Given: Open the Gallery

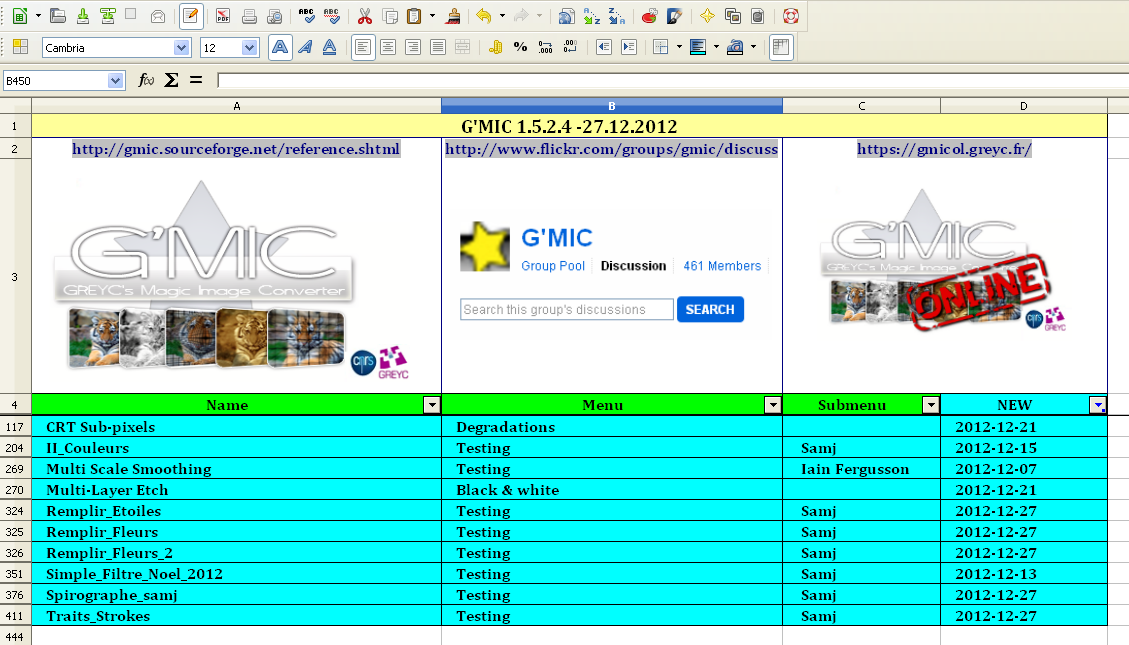Looking at the screenshot, I should pyautogui.click(x=733, y=16).
